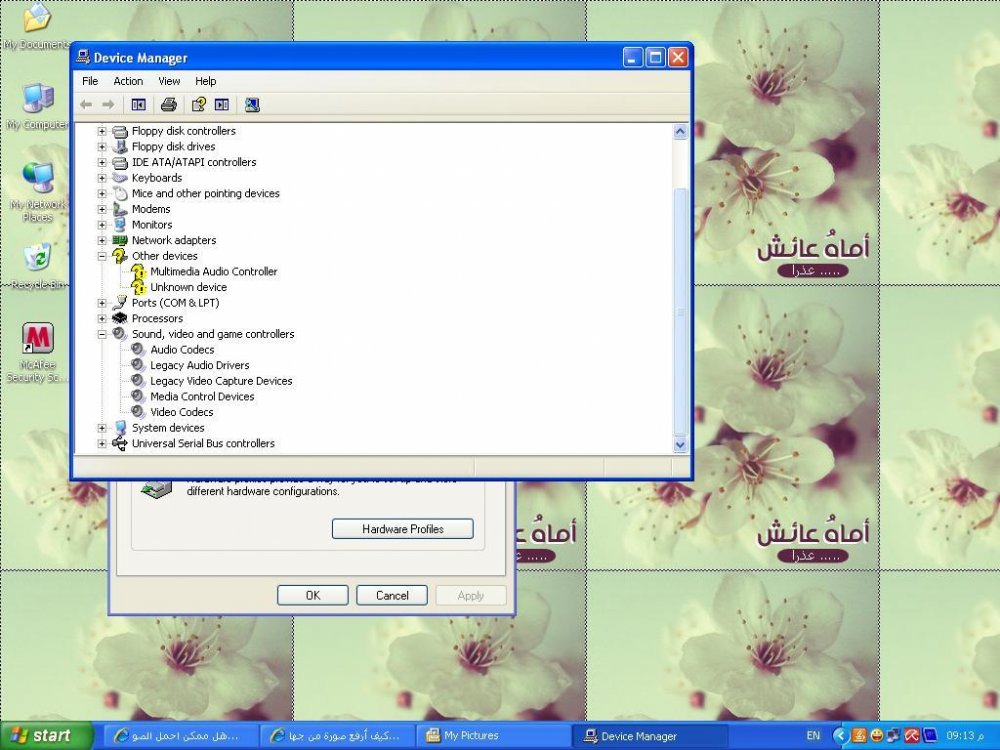
Task: Select the Legacy Video Capture Devices entry
Action: click(221, 381)
